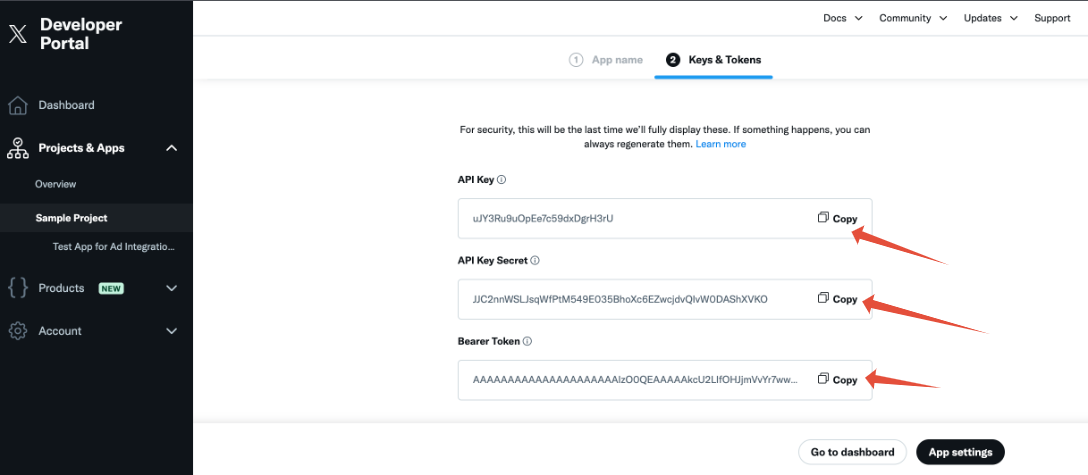1088x475 pixels.
Task: Click the info icon beside API Key
Action: [502, 180]
